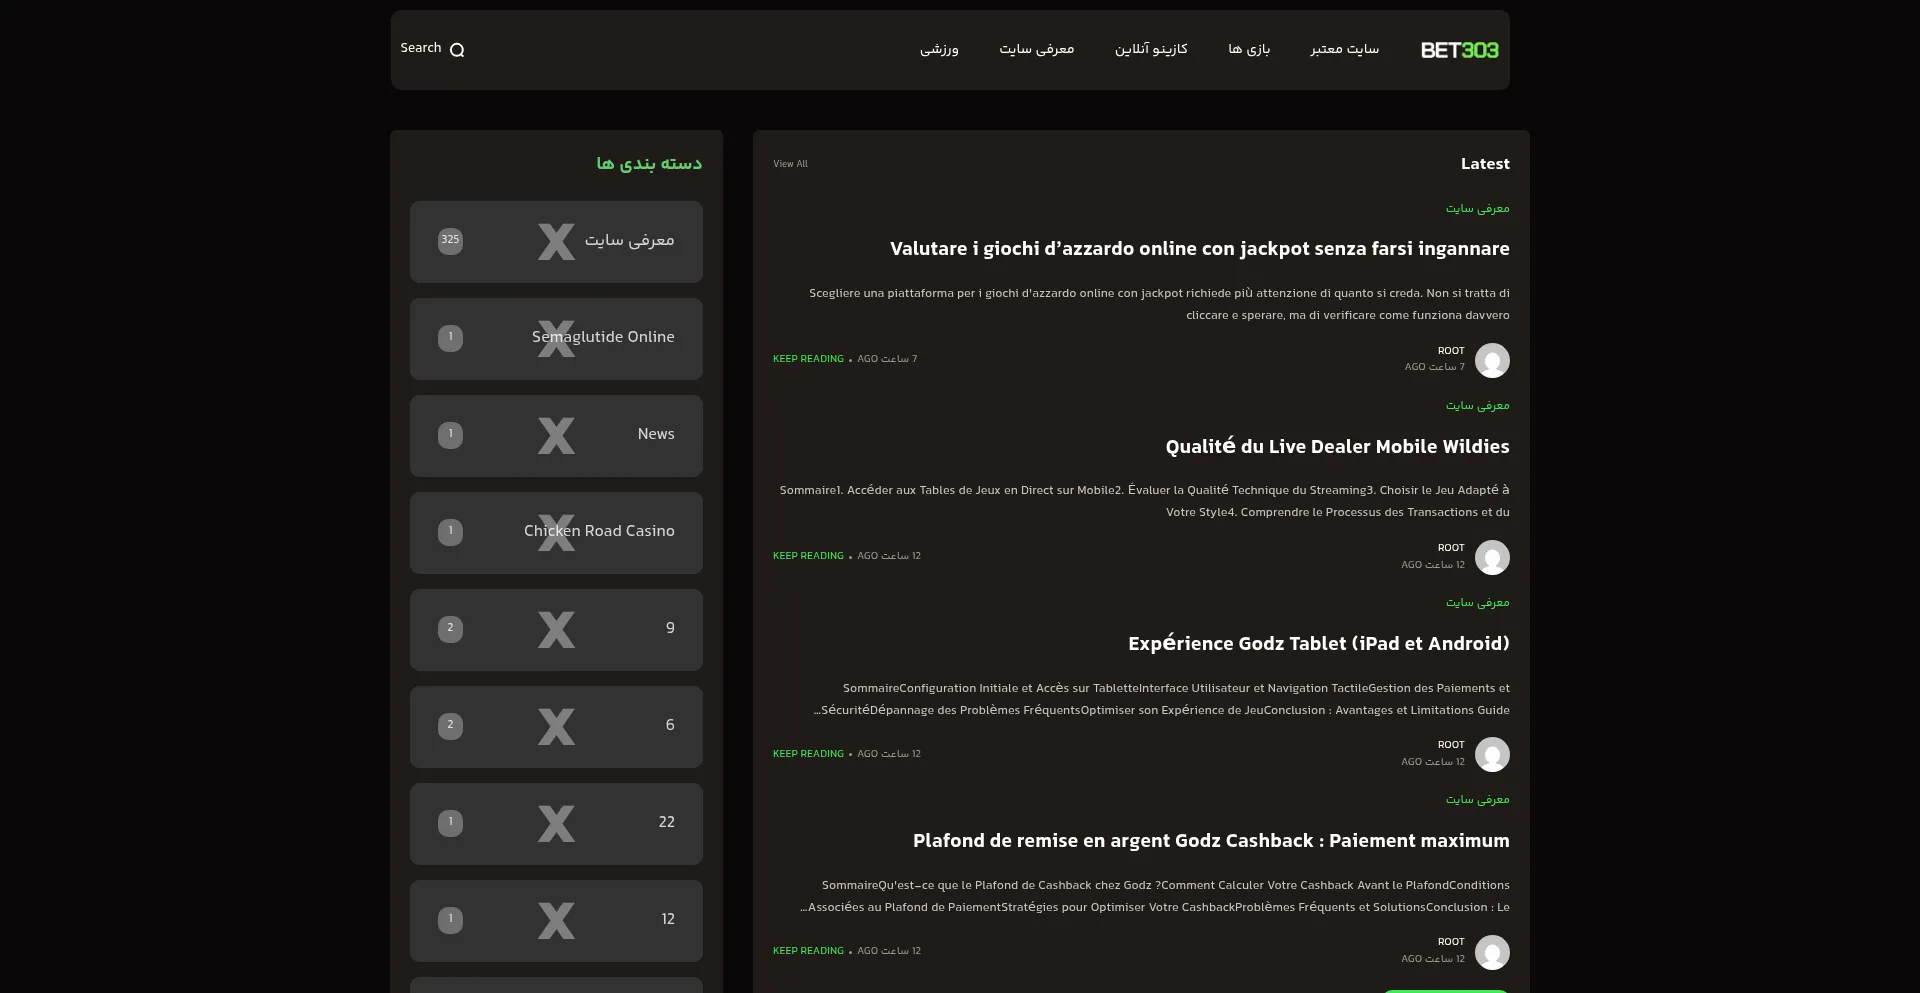Open the Expérience Godz Tablet article title
Screen dimensions: 1920x993
(1319, 643)
